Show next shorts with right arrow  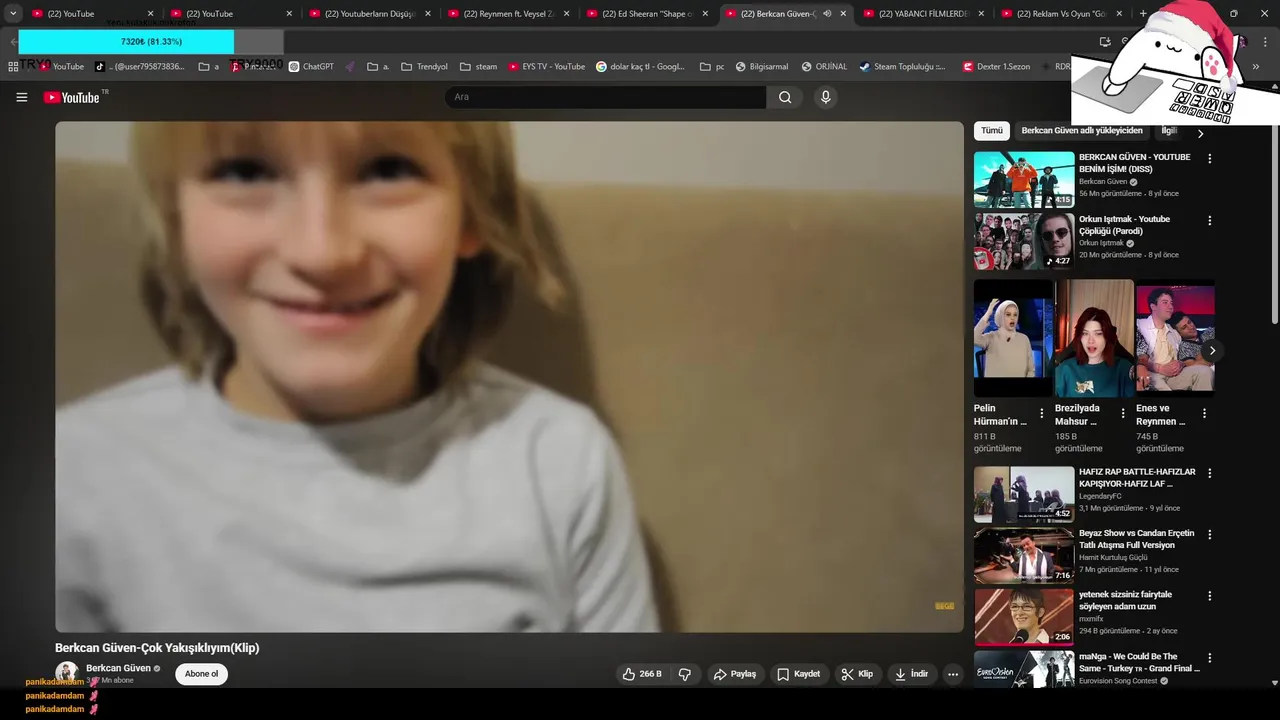point(1212,351)
